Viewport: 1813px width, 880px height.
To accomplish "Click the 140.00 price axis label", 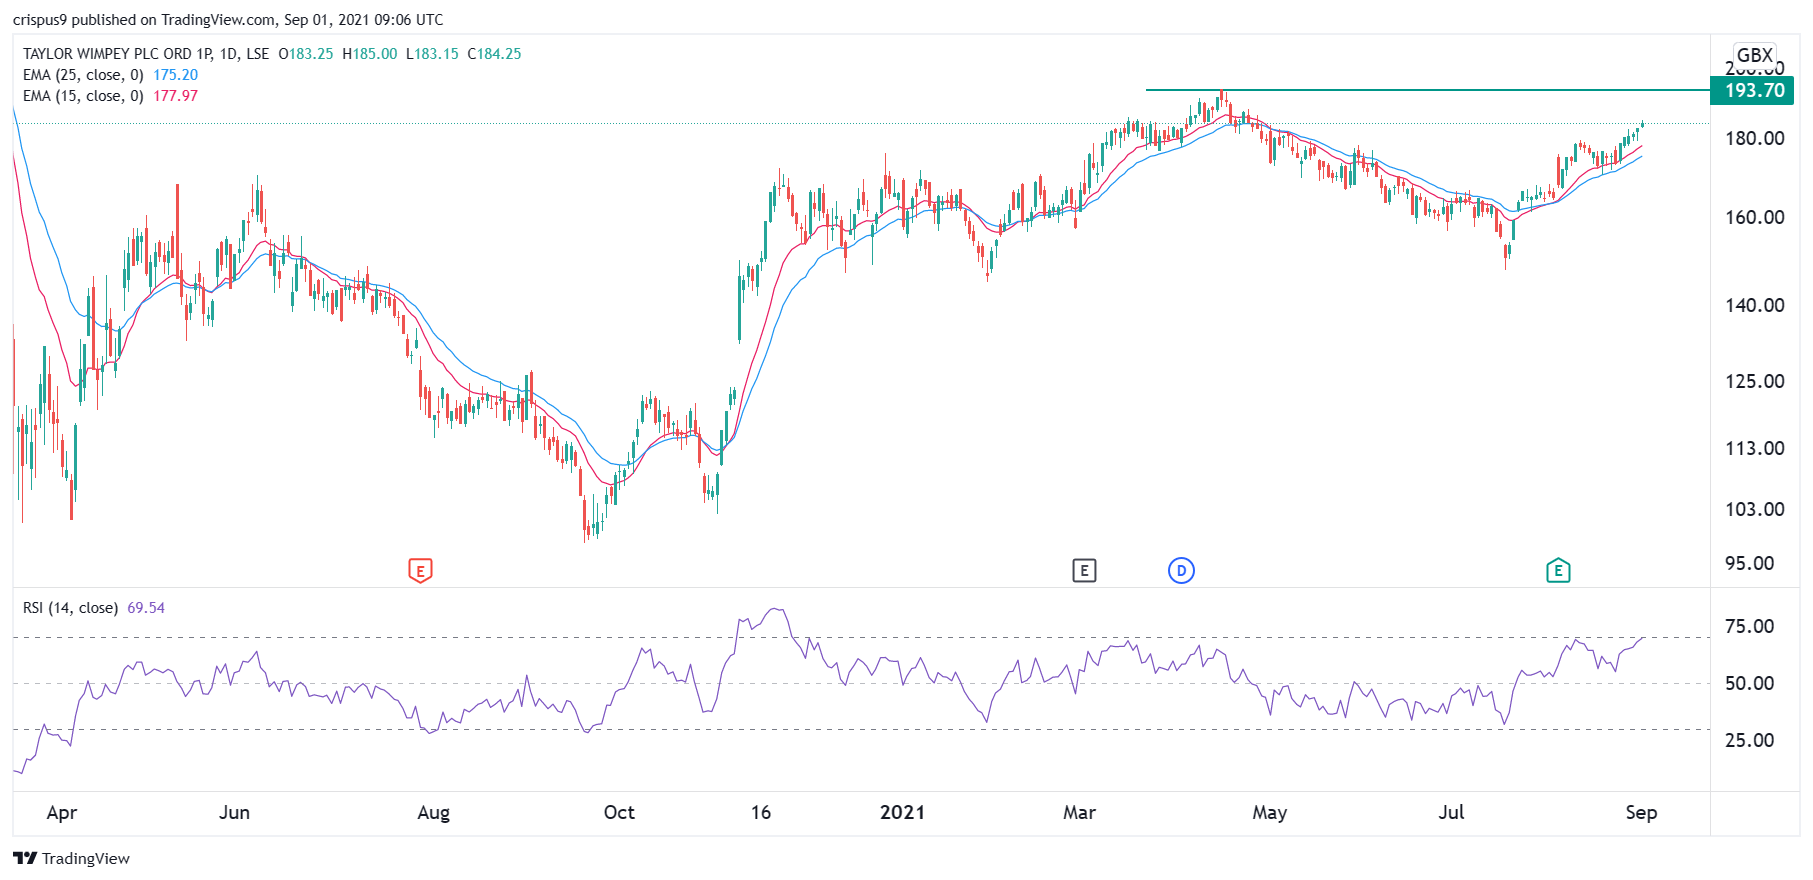I will click(1755, 305).
